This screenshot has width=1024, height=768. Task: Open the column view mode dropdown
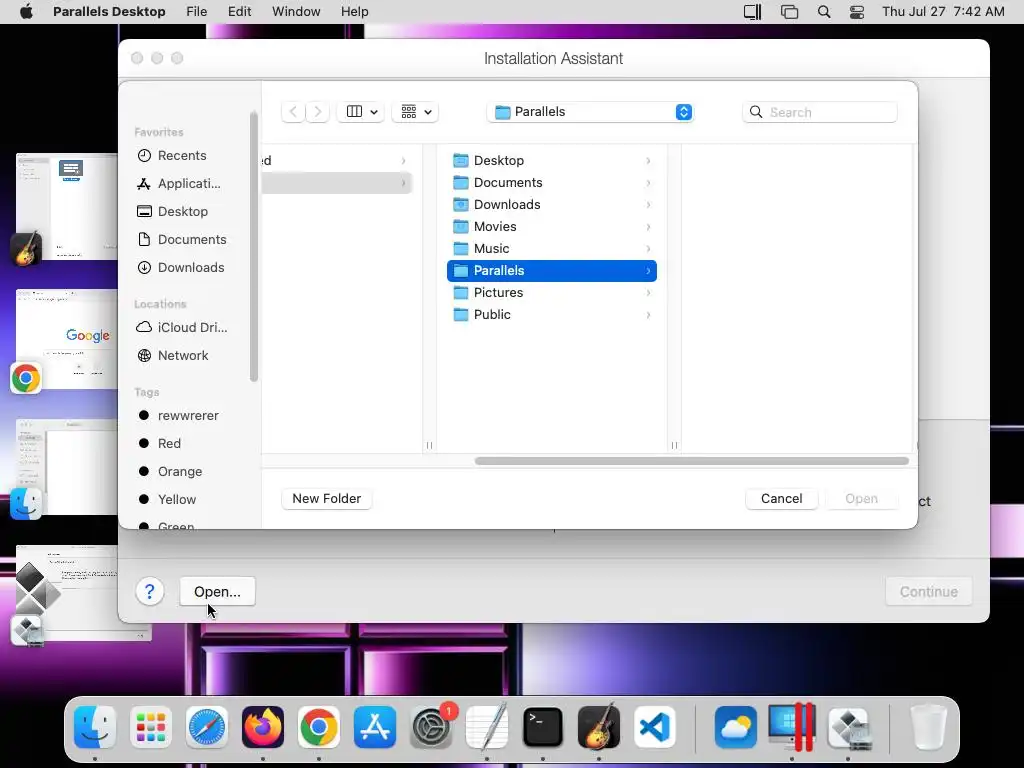coord(360,112)
